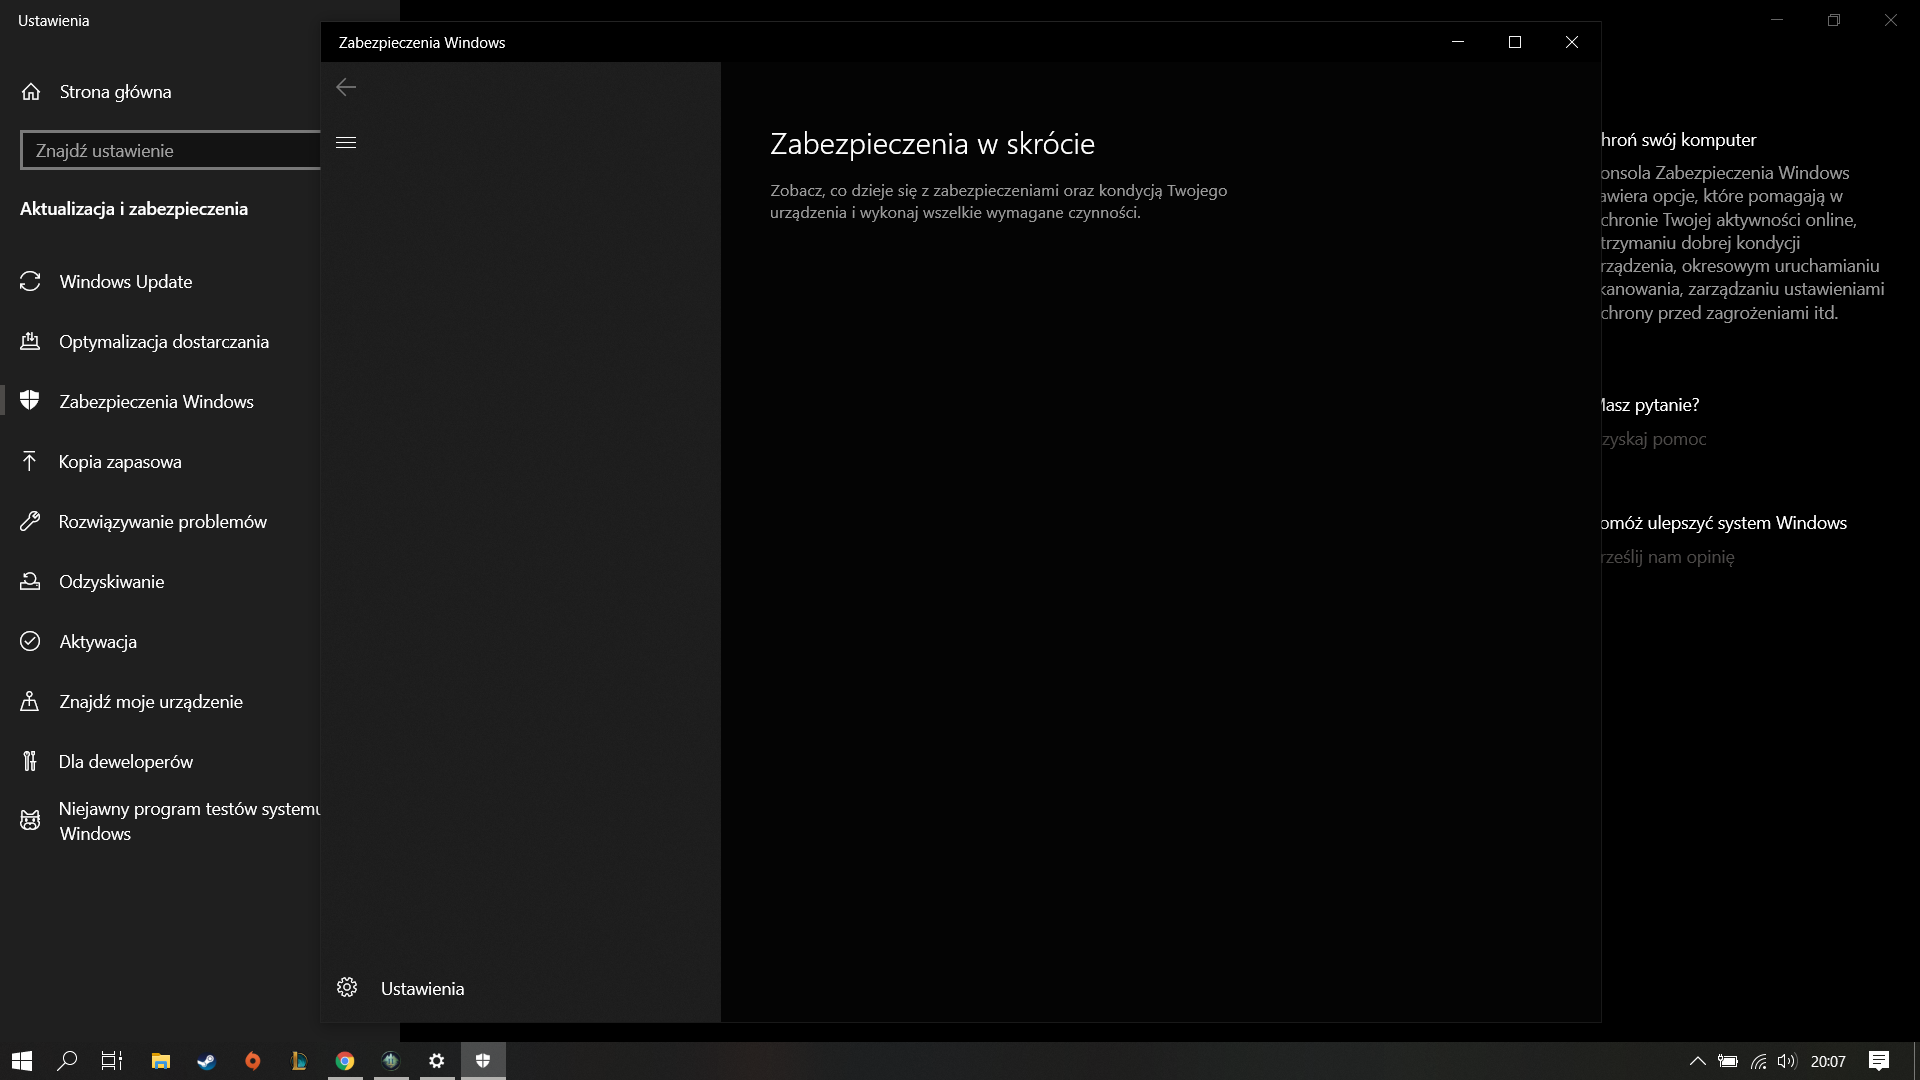Click the Znajdź ustawienie search field

point(170,150)
